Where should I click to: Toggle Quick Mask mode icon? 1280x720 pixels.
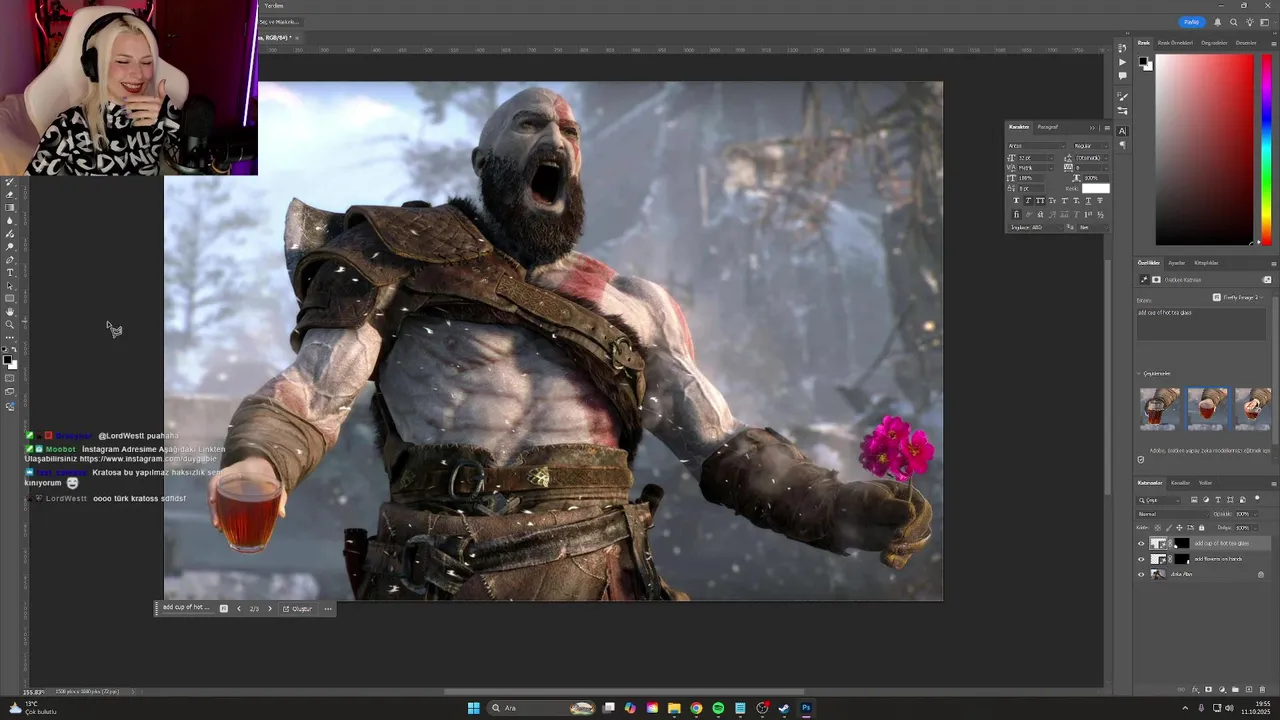click(10, 378)
